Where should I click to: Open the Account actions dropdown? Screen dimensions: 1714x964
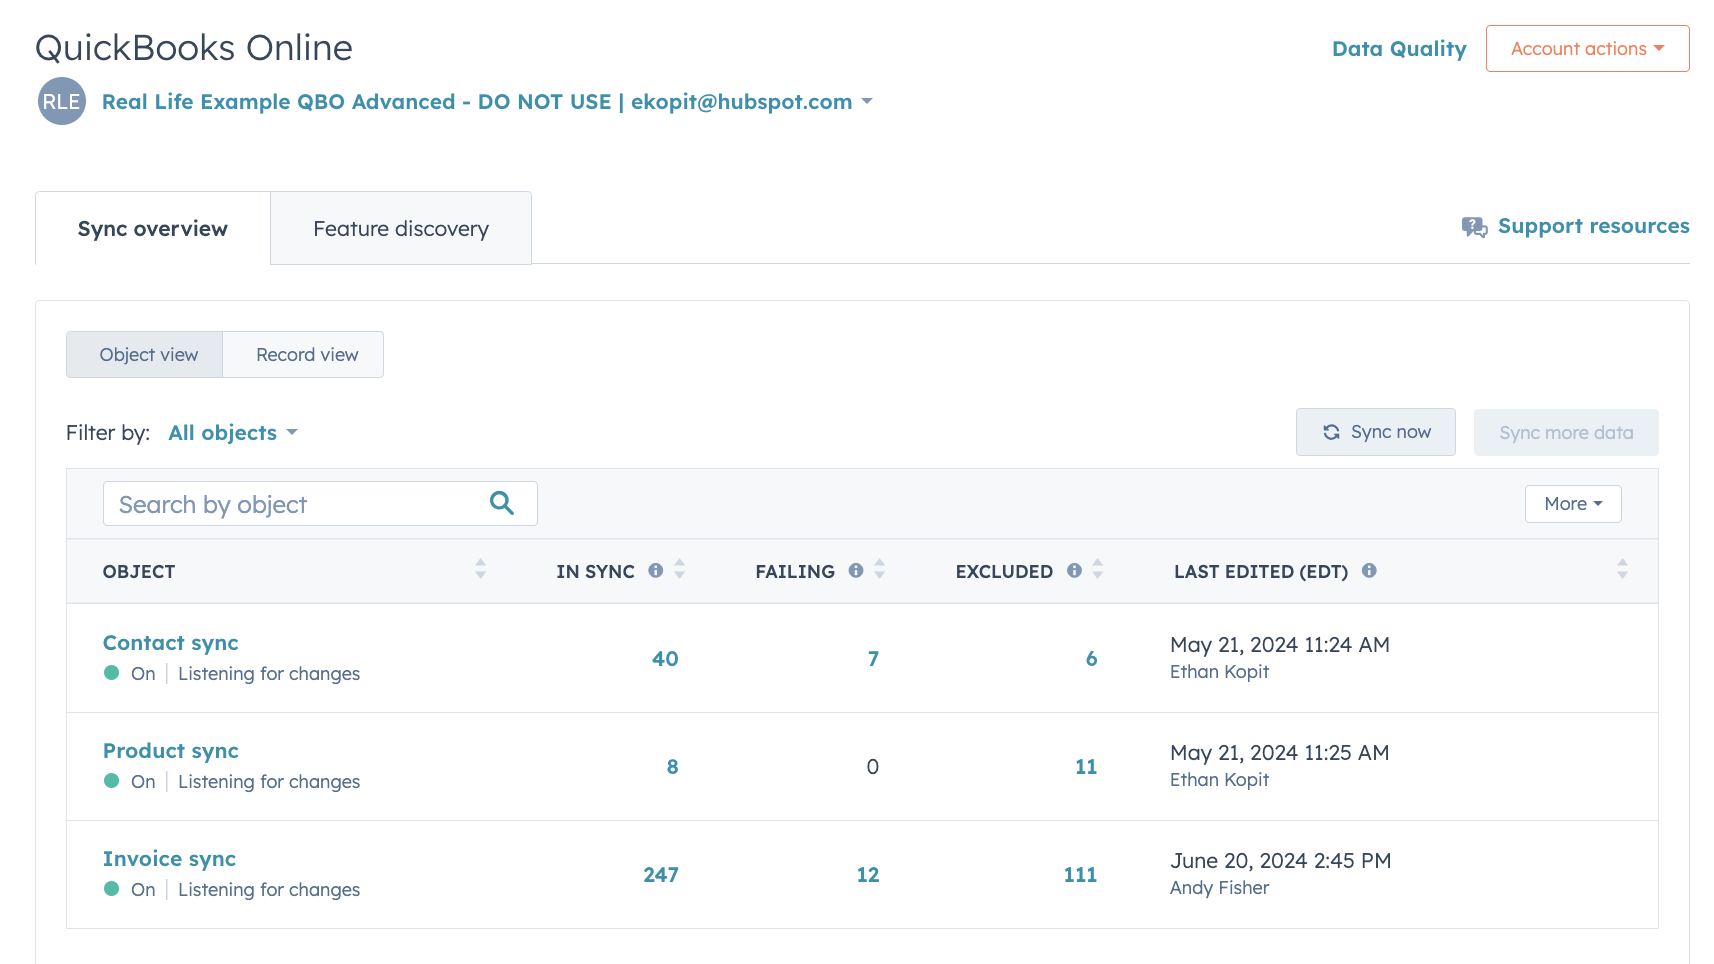1586,48
